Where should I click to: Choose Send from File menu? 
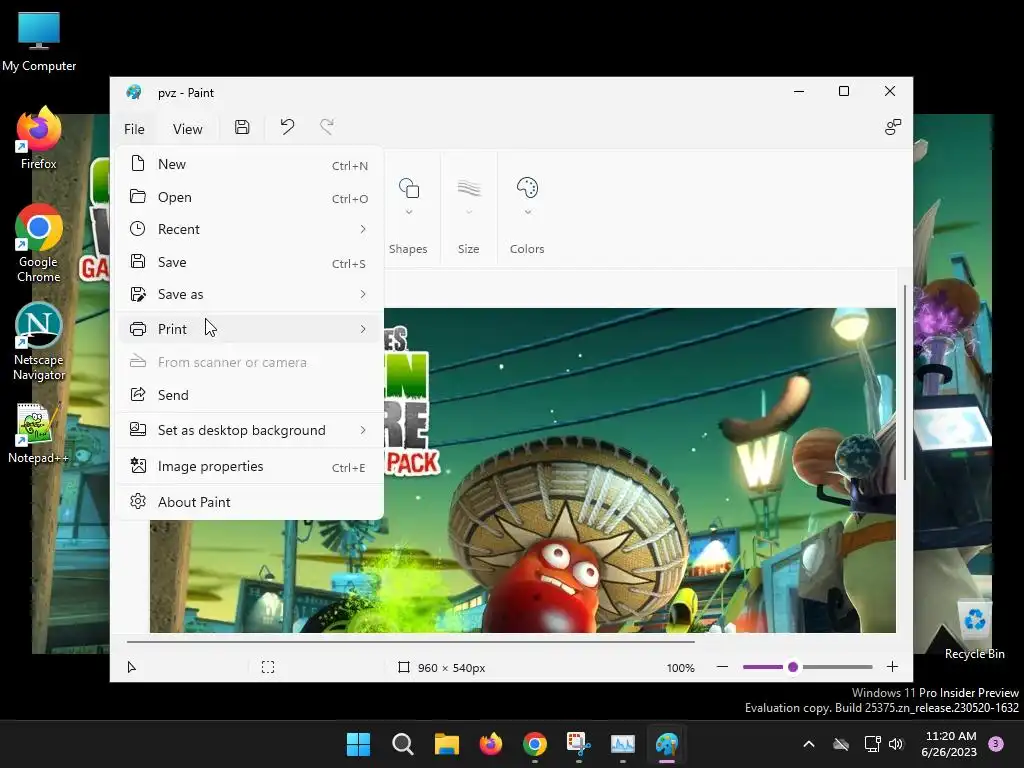pyautogui.click(x=249, y=395)
